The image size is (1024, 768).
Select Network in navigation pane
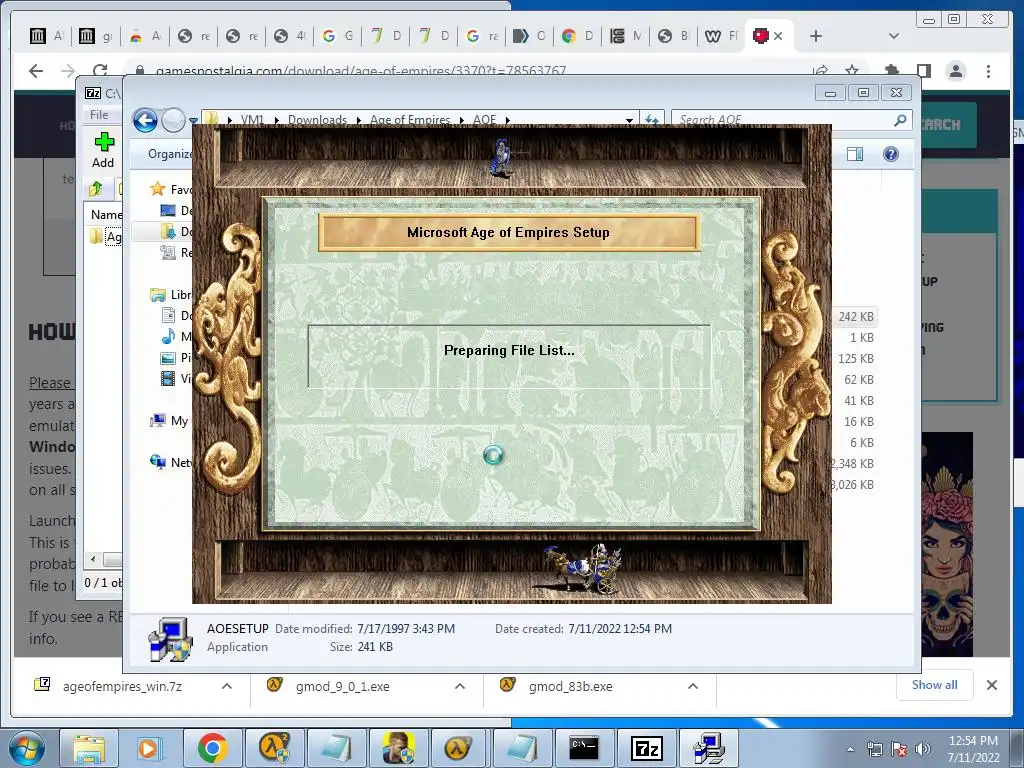point(171,462)
